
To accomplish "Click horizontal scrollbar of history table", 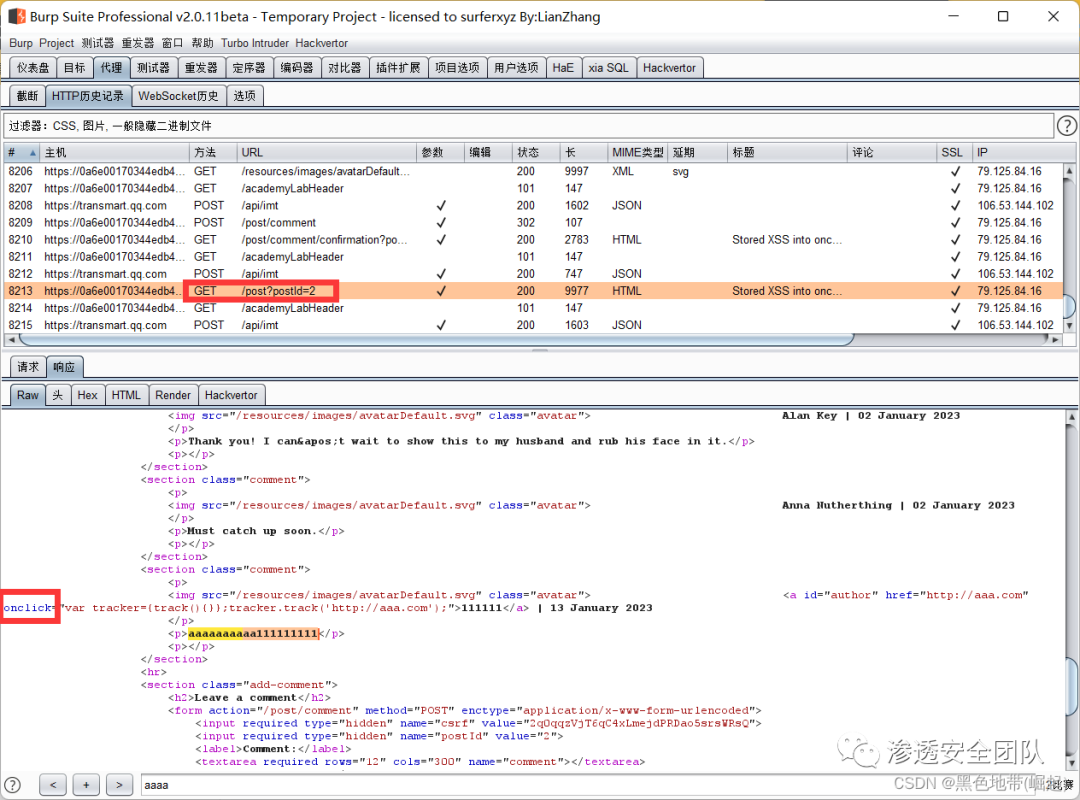I will 437,339.
